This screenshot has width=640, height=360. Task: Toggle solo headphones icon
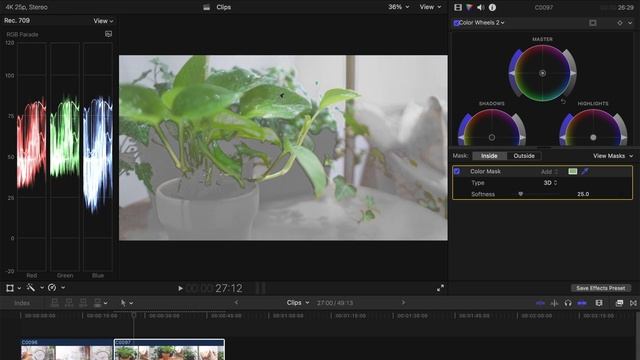click(568, 303)
